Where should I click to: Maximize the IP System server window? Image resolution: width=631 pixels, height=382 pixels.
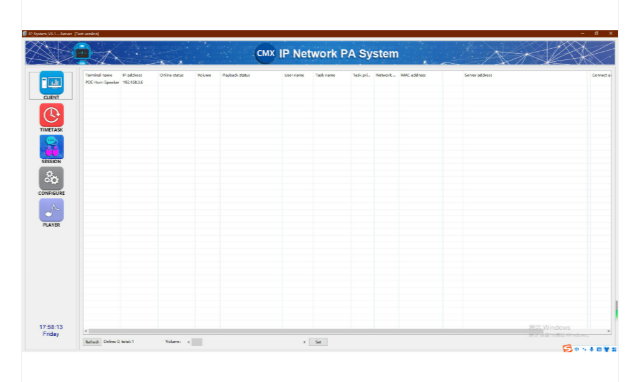(596, 33)
